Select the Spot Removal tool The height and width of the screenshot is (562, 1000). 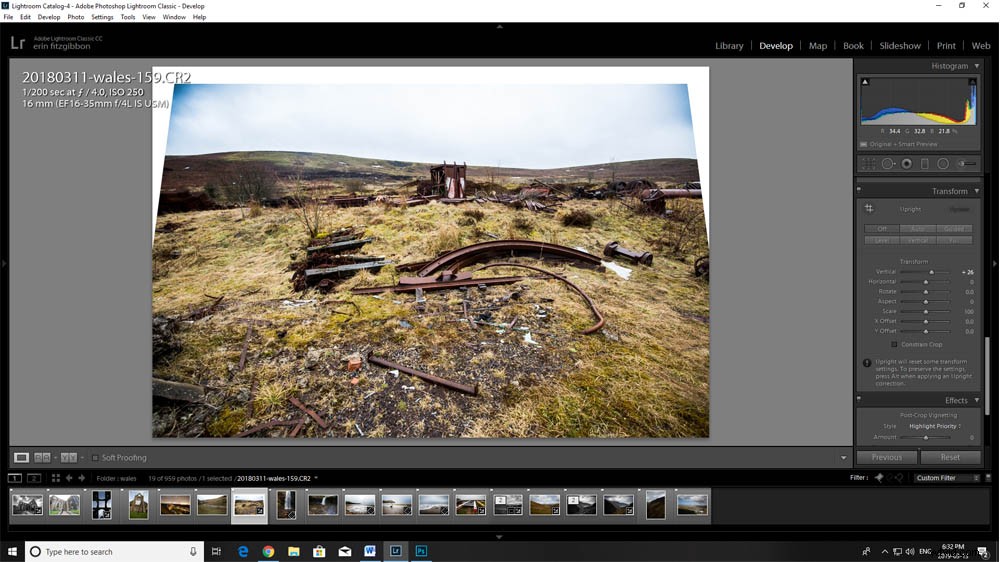pyautogui.click(x=888, y=164)
